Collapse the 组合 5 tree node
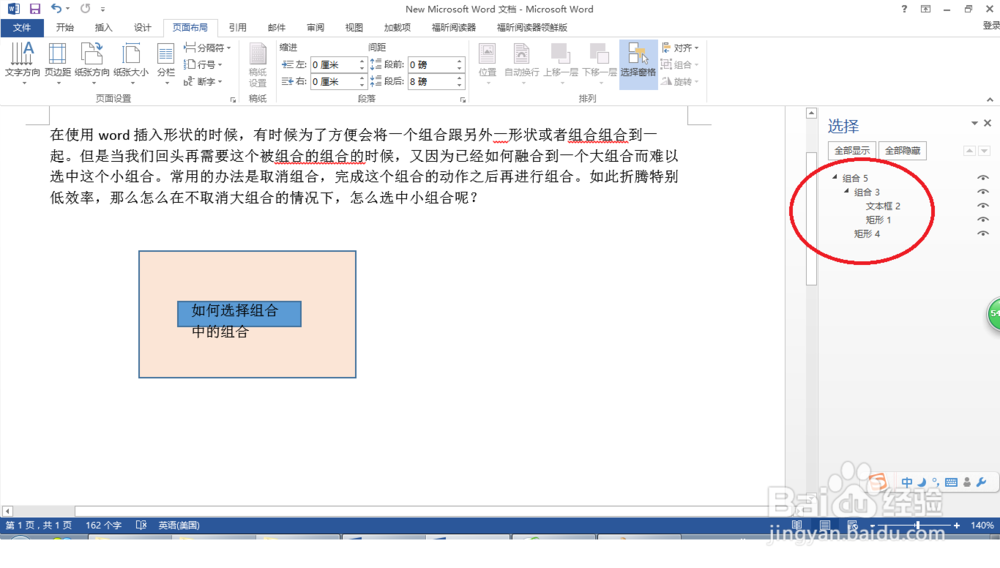This screenshot has height=568, width=1000. [x=835, y=177]
